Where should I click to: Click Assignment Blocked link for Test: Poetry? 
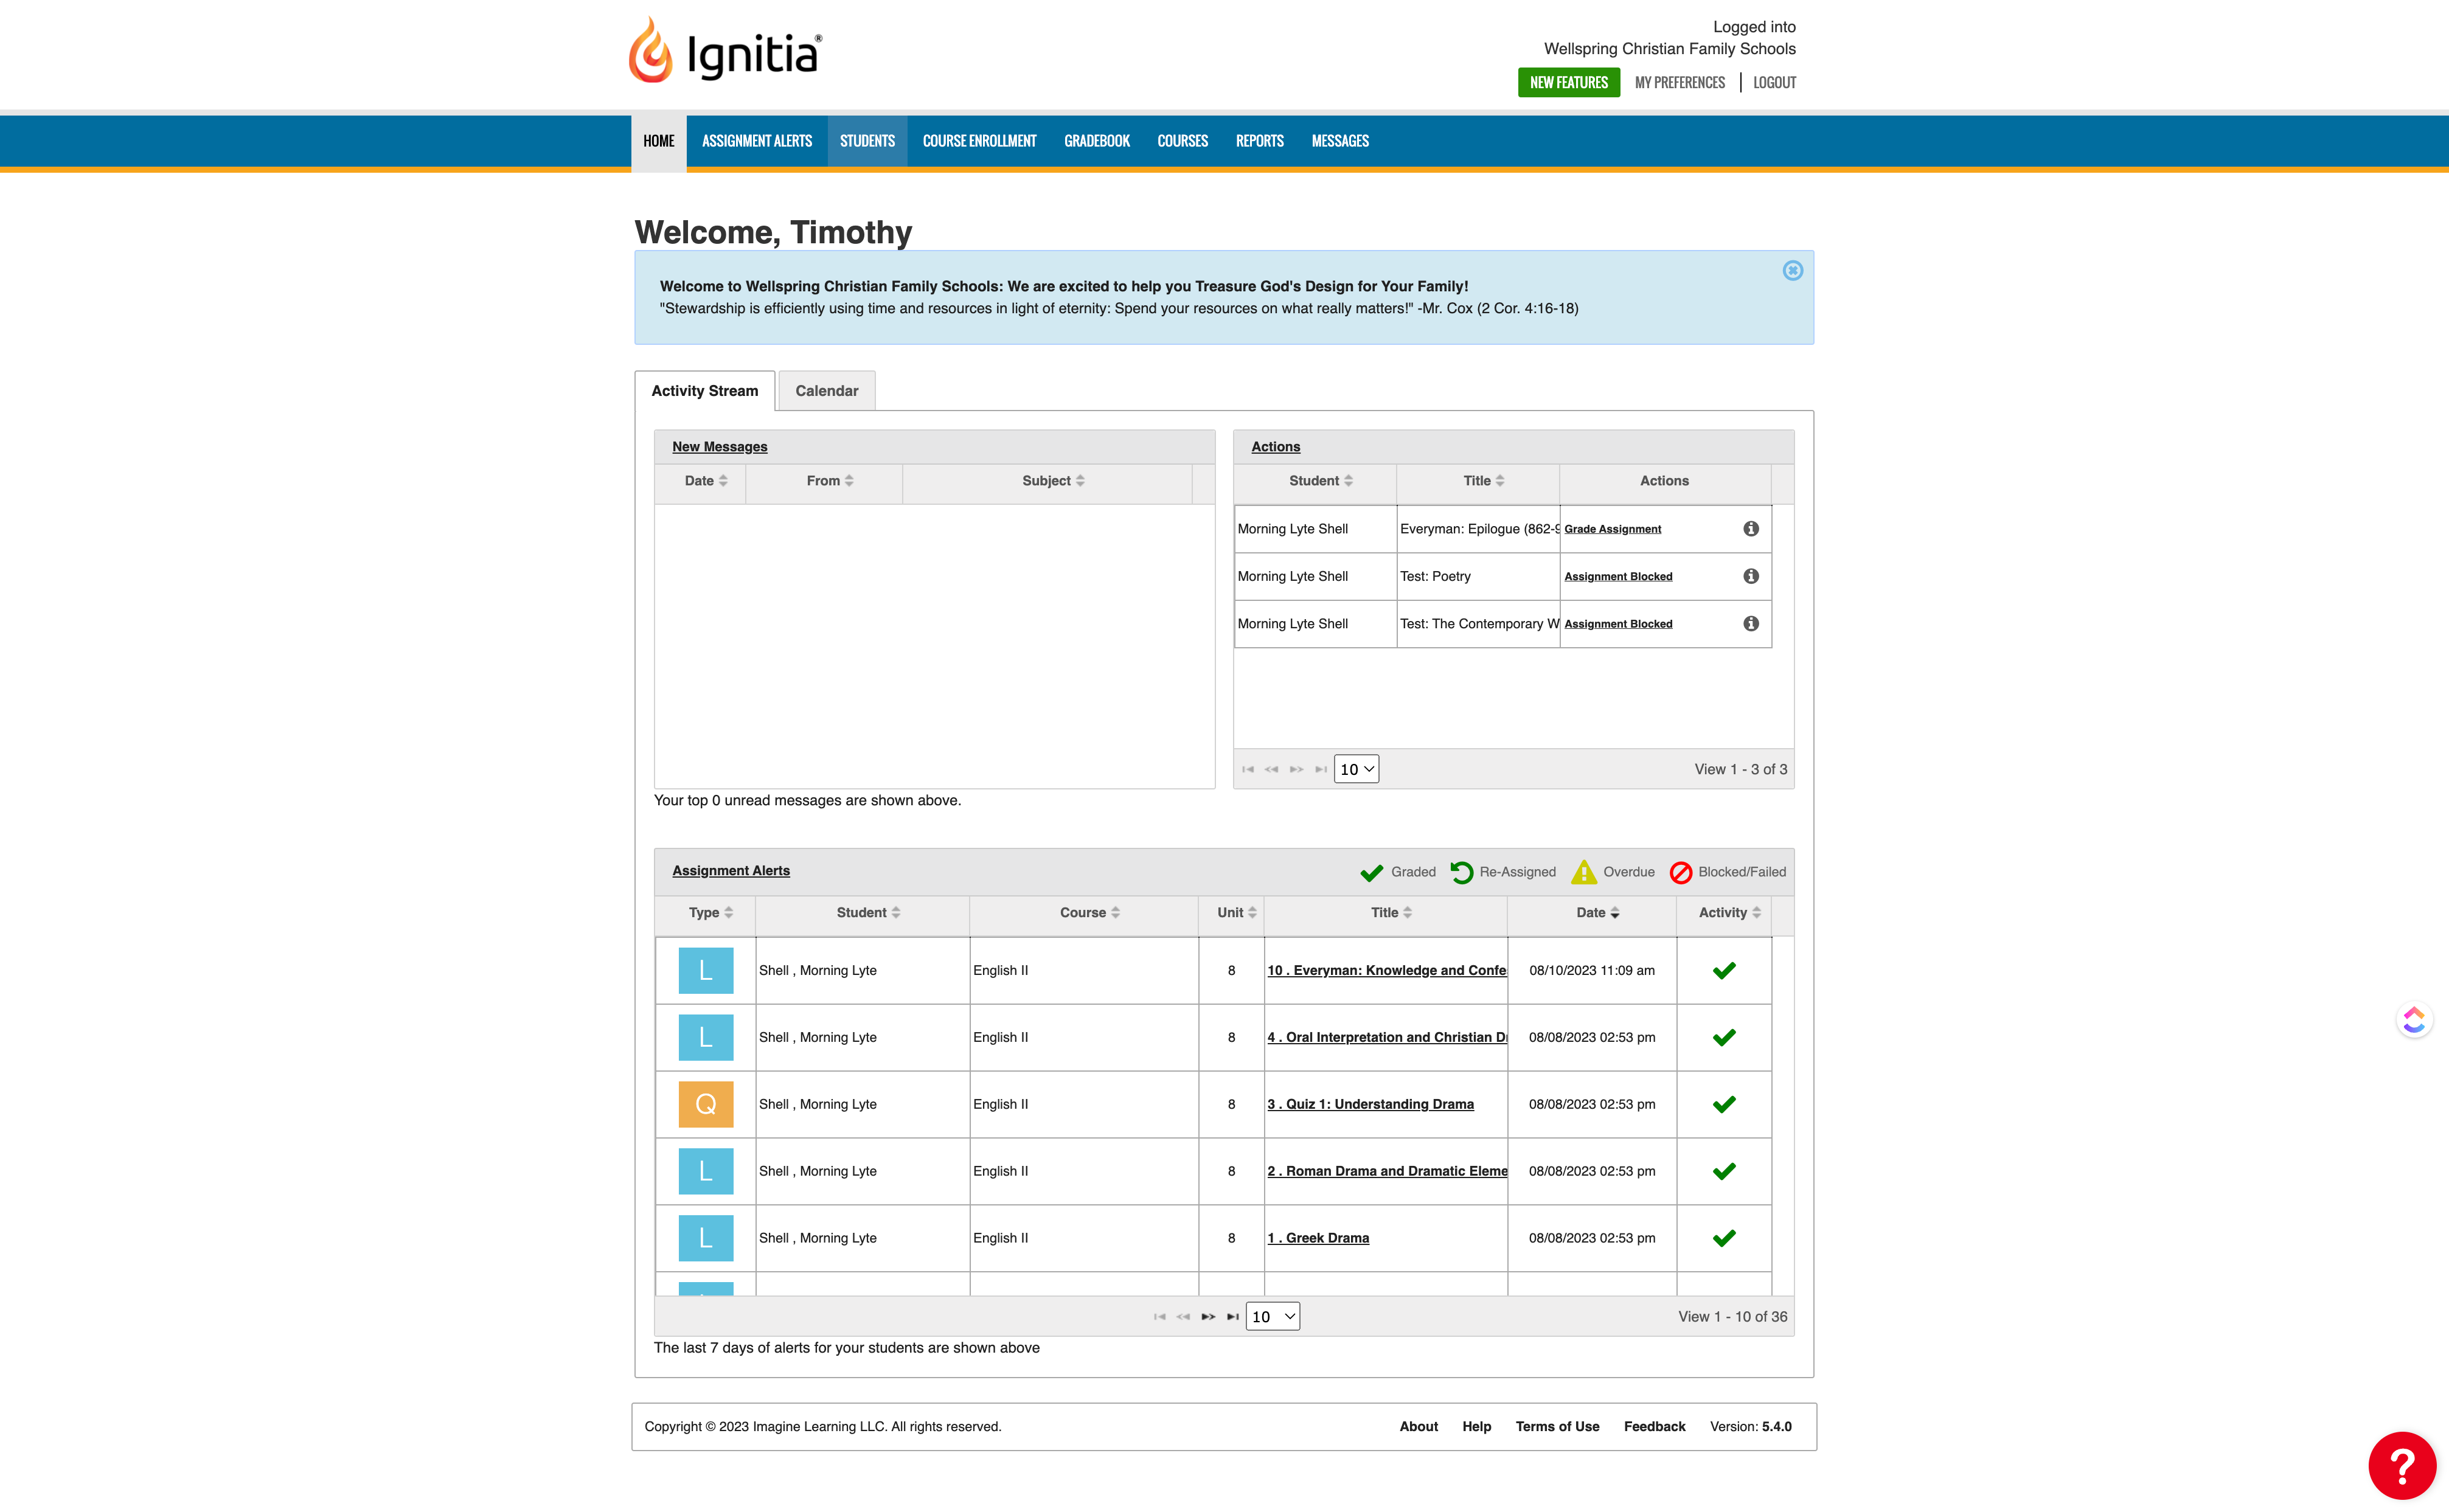click(x=1618, y=576)
